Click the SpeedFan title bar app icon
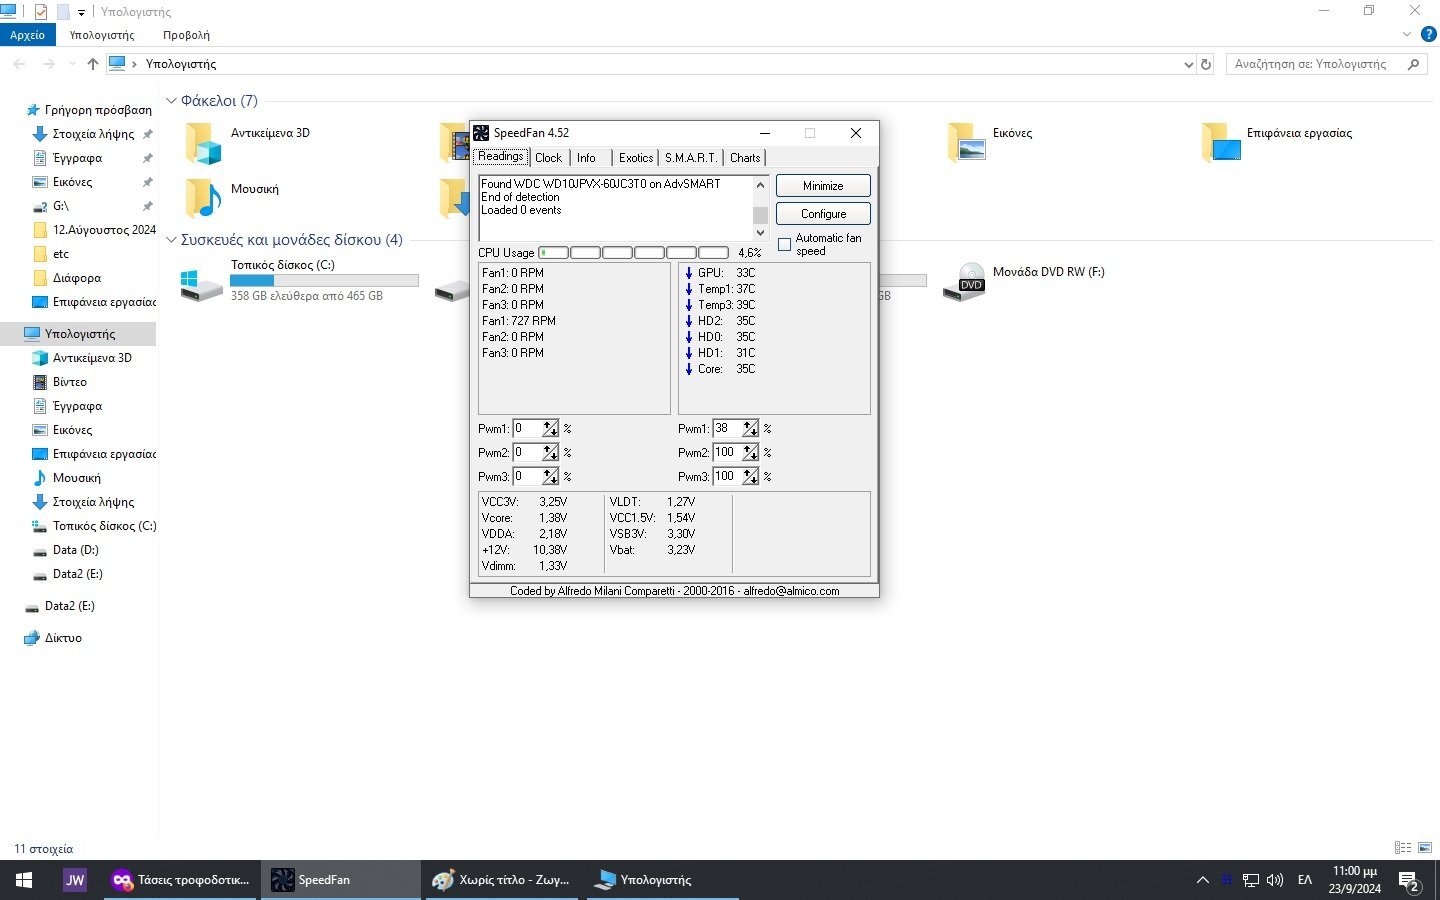The width and height of the screenshot is (1440, 900). click(481, 133)
